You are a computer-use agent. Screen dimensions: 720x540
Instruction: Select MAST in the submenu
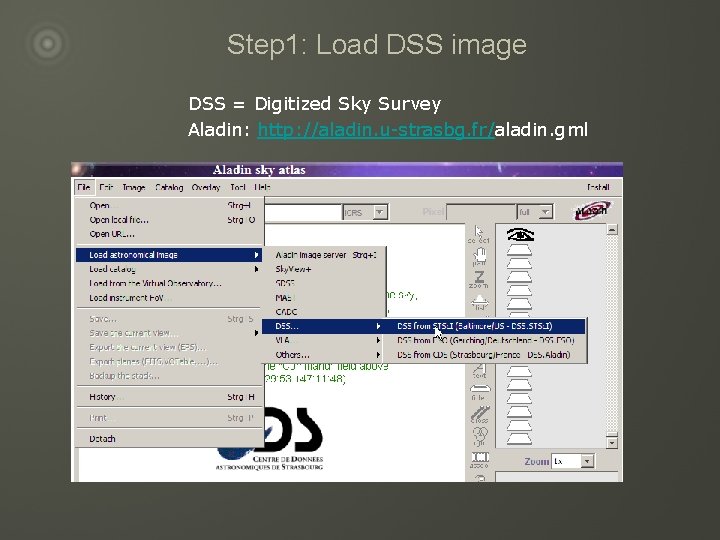click(x=324, y=298)
